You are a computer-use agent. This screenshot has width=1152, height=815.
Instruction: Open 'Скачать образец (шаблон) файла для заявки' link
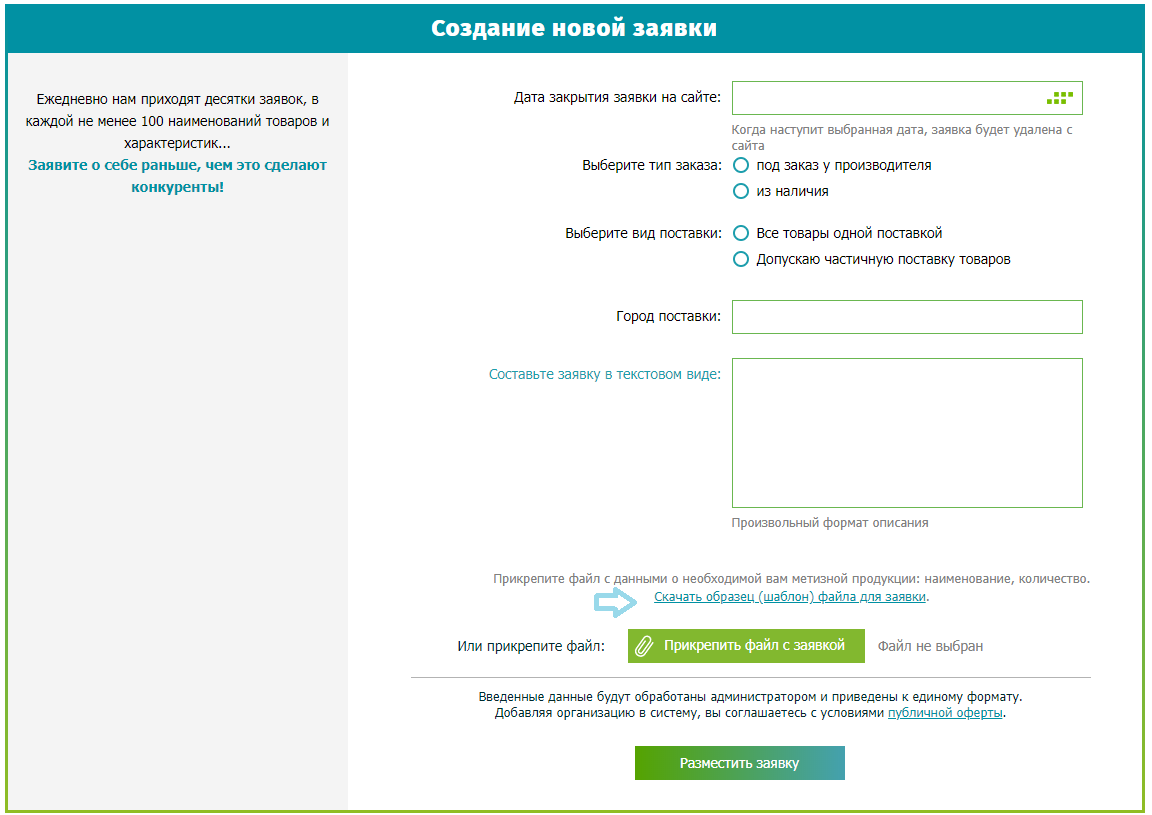point(790,597)
